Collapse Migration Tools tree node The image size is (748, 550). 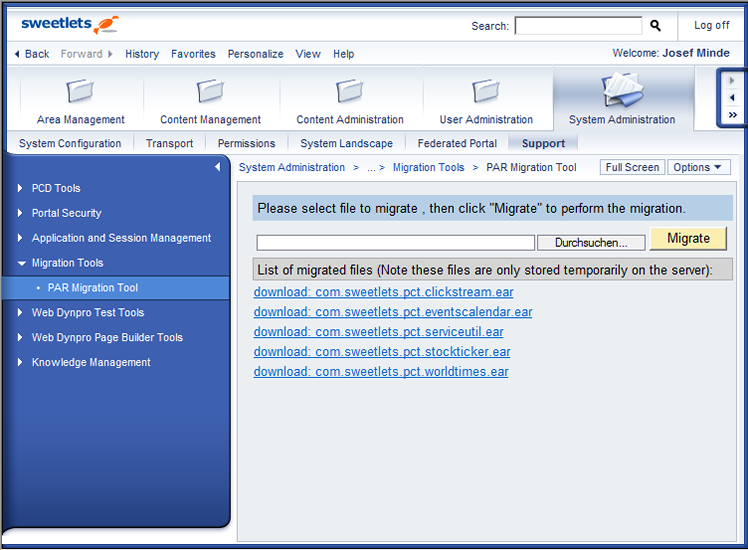[x=21, y=263]
